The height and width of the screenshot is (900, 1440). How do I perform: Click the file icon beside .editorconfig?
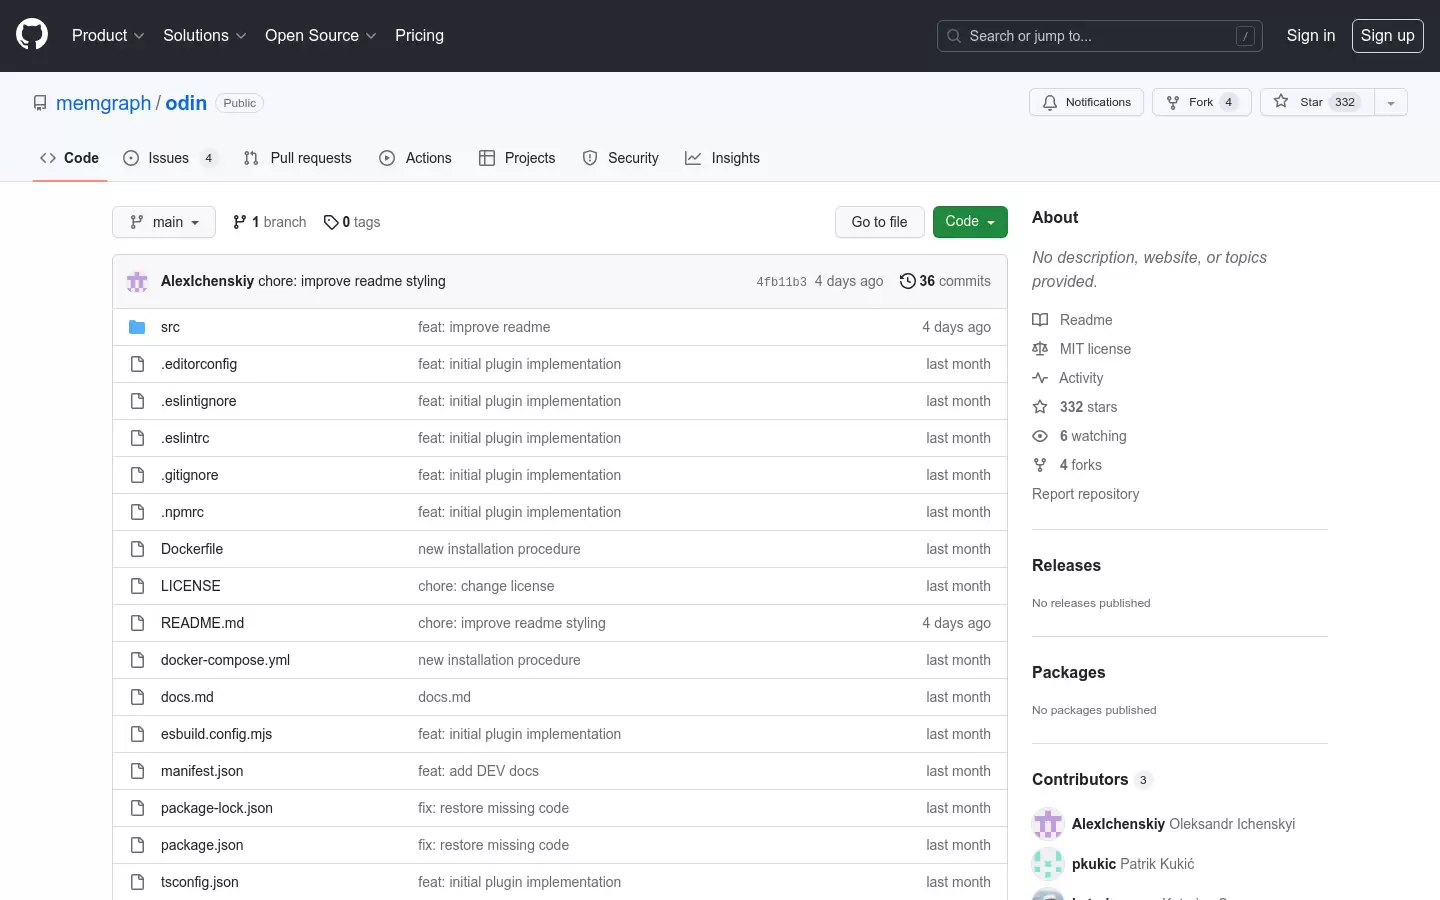click(137, 364)
